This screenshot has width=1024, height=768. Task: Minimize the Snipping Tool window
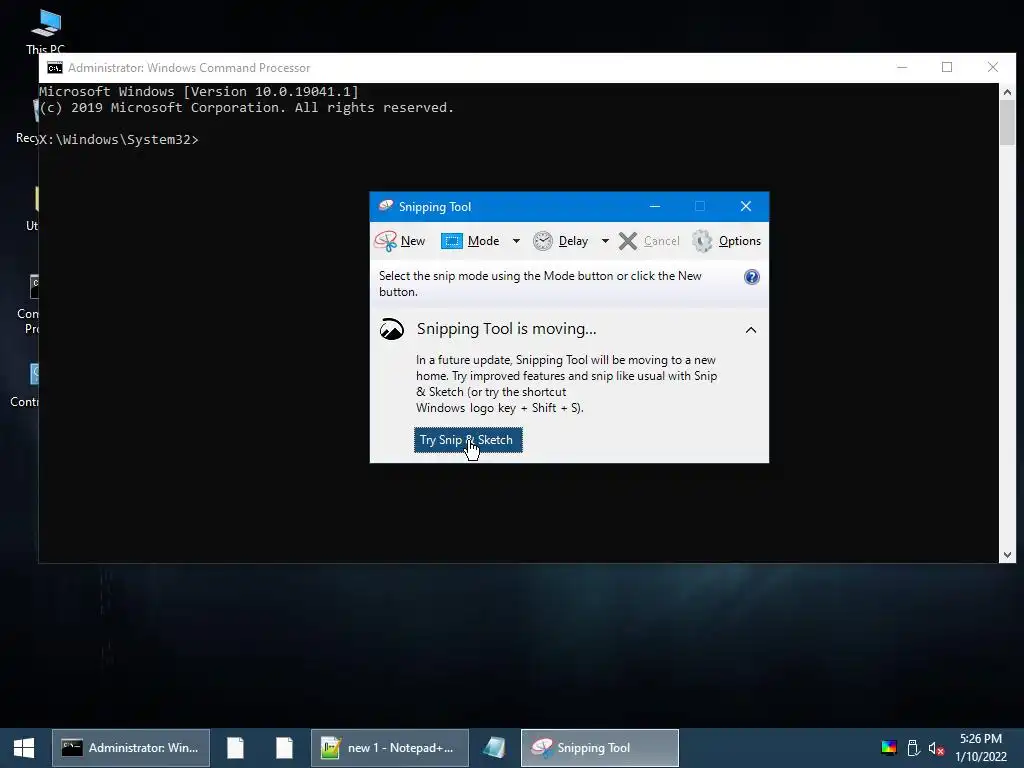coord(655,206)
